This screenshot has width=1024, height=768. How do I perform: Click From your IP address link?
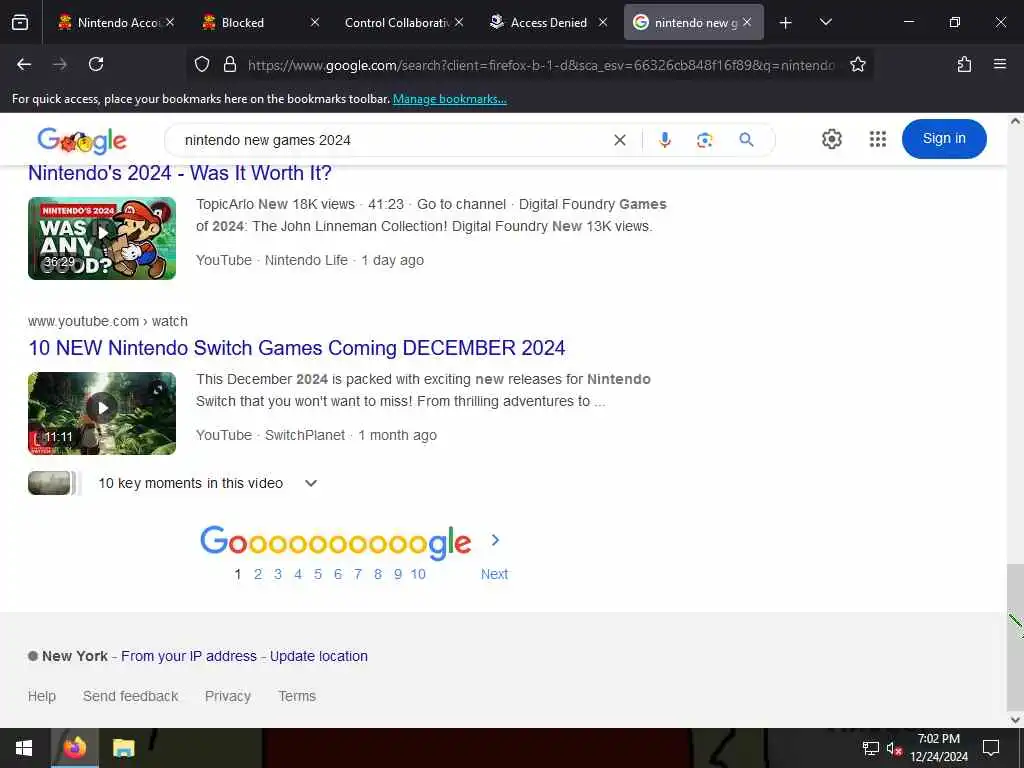coord(189,656)
